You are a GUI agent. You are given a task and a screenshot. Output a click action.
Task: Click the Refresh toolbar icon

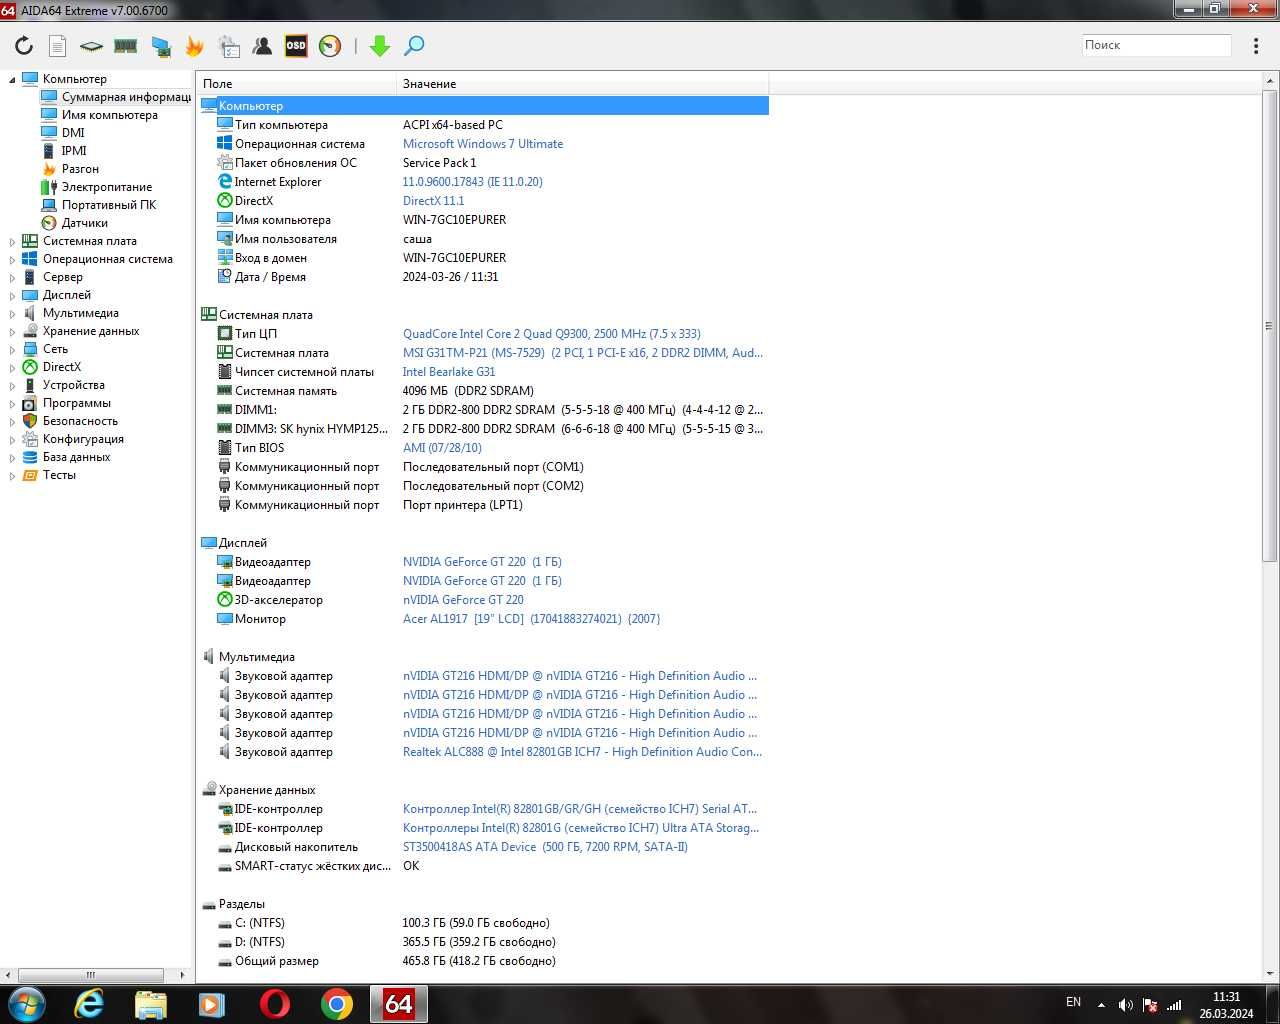tap(24, 46)
